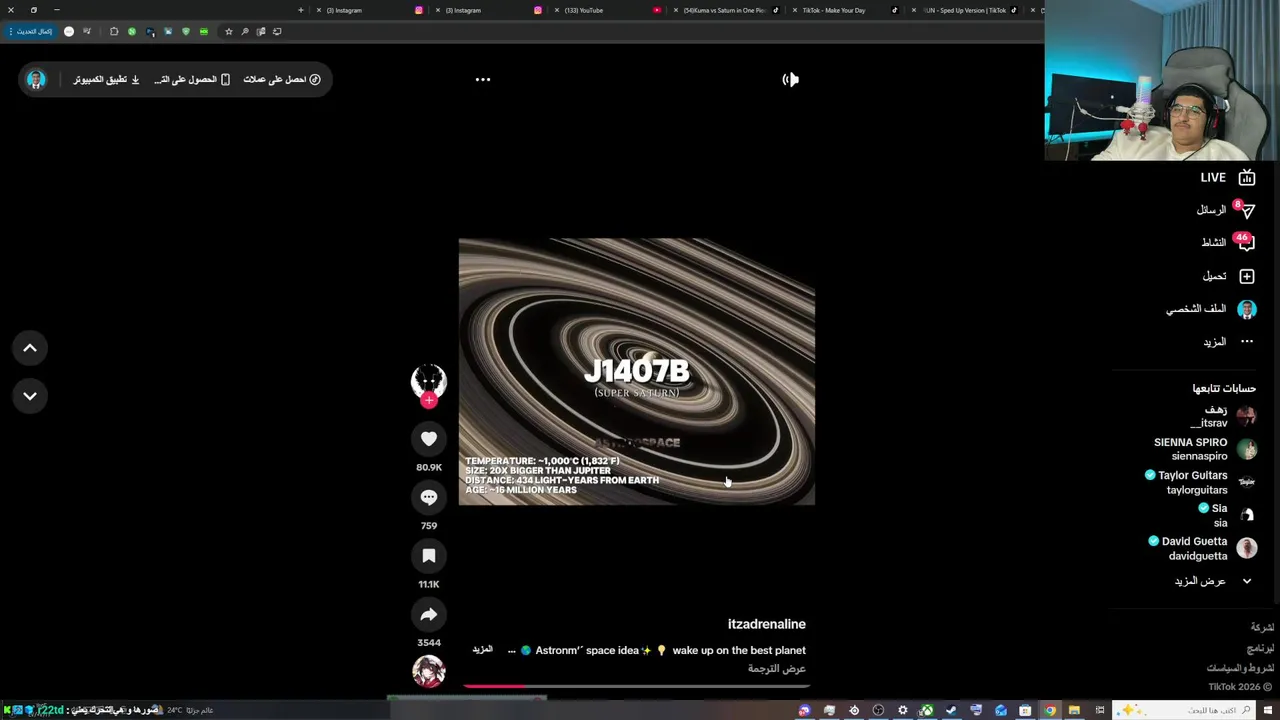
Task: Open المزيد more options in sidebar
Action: pos(1228,342)
